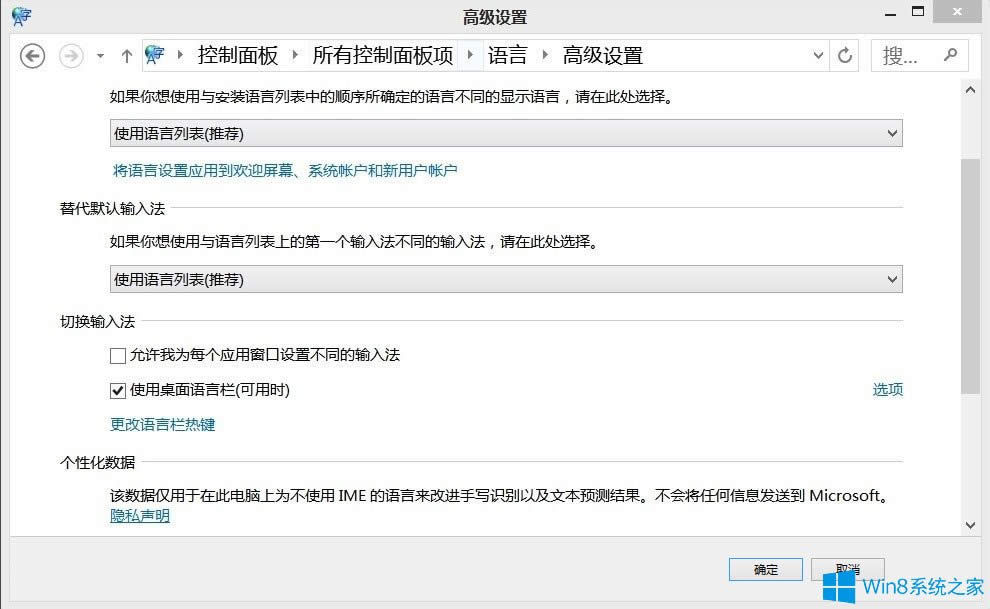Open 隐私声明 link
990x609 pixels.
(140, 516)
